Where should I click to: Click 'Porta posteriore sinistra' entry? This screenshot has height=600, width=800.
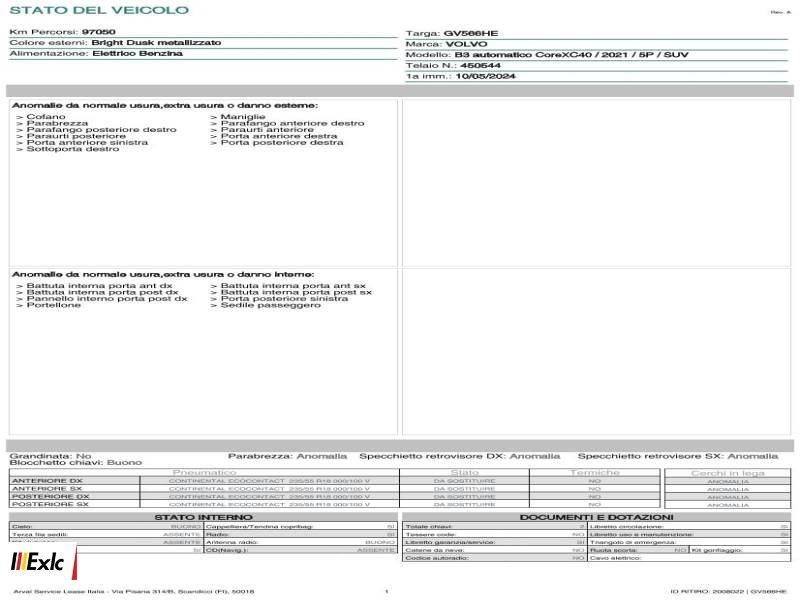[x=284, y=298]
